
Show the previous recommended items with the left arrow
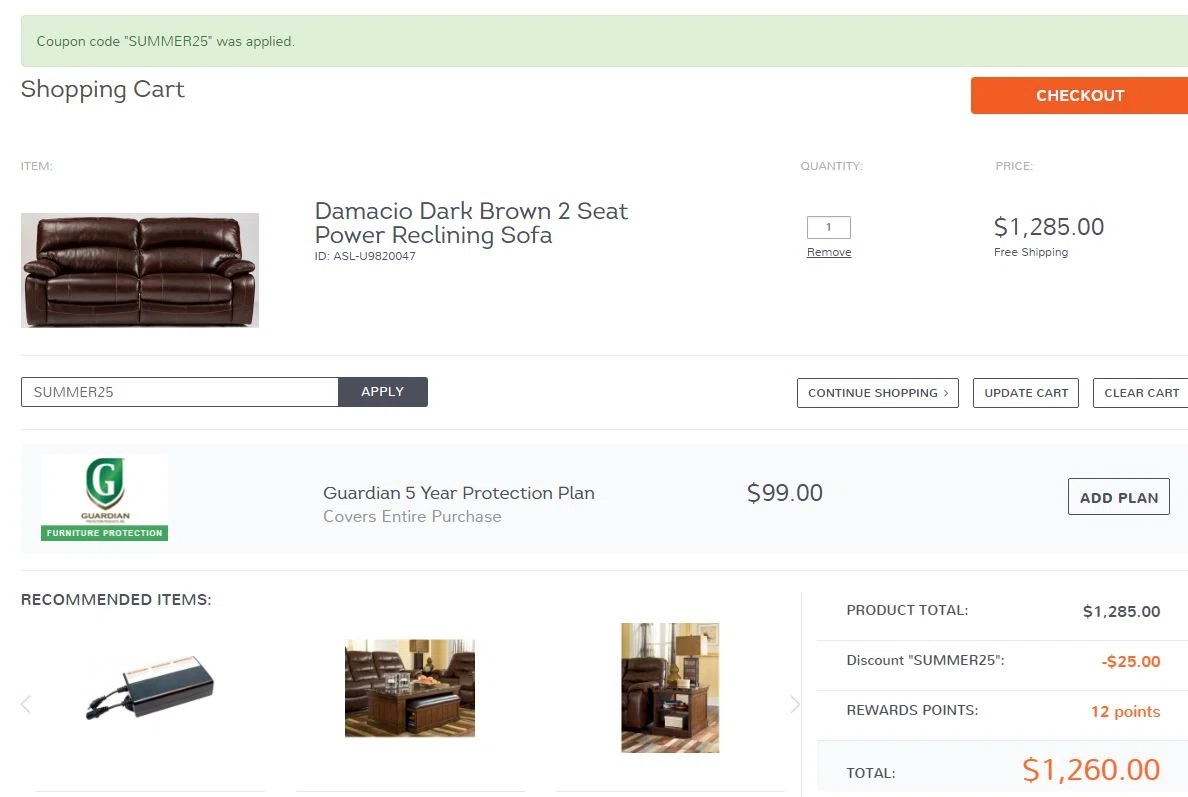pos(27,705)
